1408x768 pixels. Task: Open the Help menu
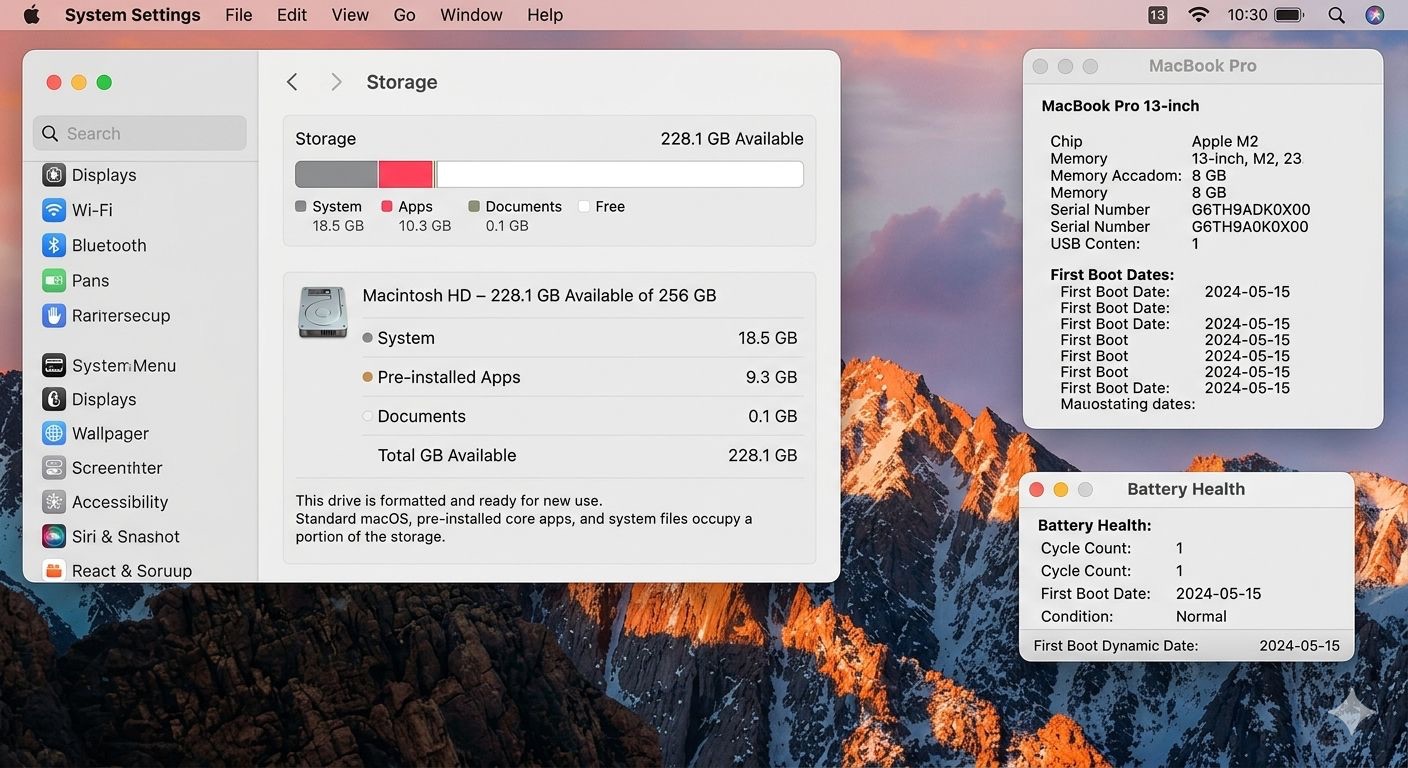[545, 15]
